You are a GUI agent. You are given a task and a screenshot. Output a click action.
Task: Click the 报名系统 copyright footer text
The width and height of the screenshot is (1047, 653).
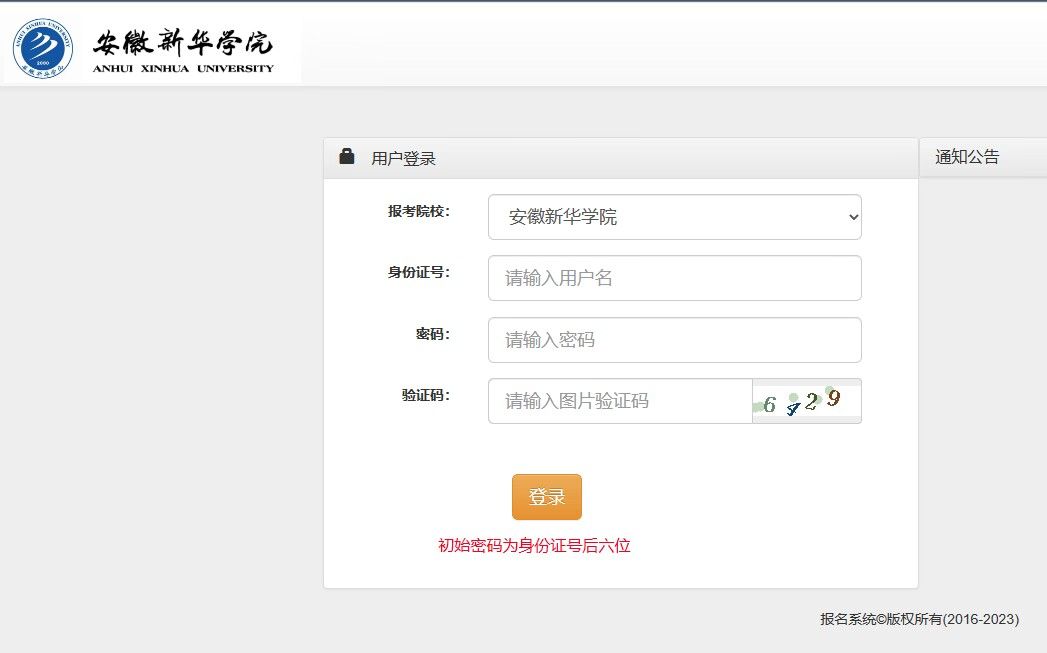point(919,620)
